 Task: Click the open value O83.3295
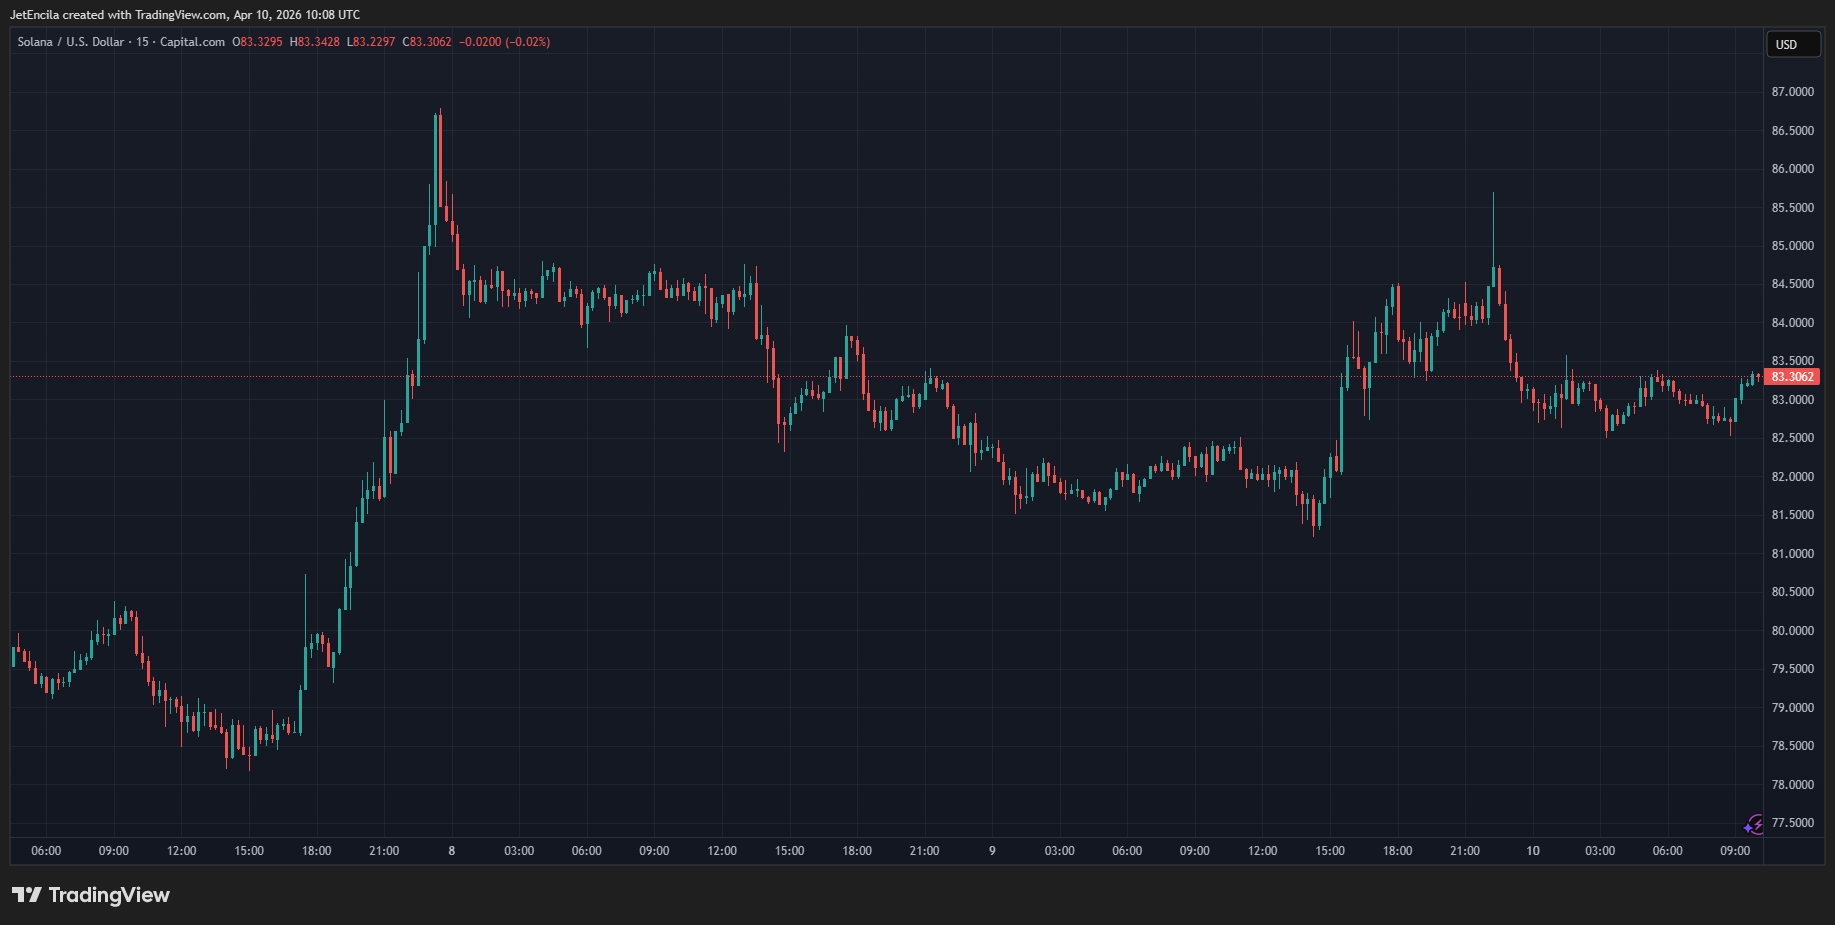click(257, 42)
